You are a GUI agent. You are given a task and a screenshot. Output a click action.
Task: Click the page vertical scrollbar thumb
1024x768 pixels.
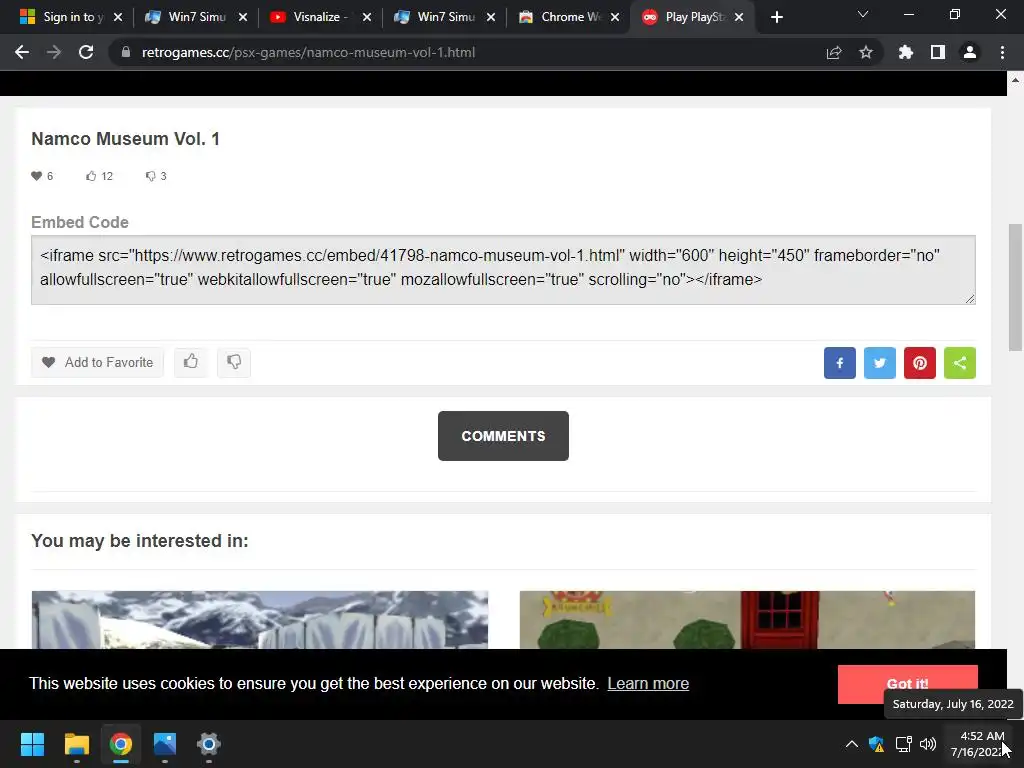[1015, 287]
